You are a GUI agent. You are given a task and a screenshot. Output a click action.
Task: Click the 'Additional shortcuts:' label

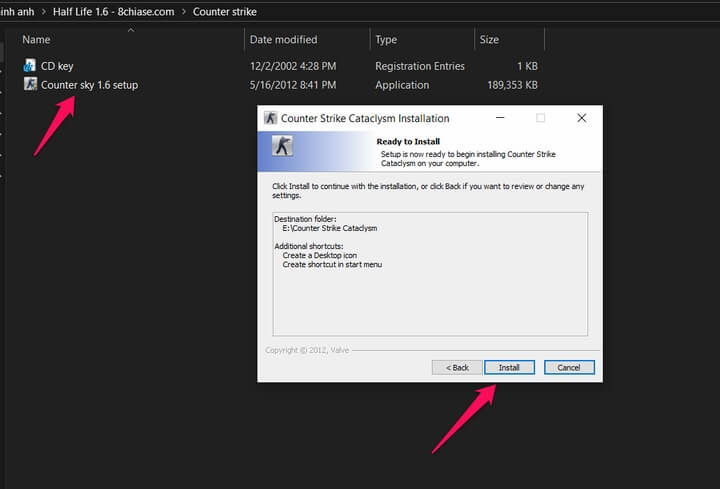(x=309, y=246)
